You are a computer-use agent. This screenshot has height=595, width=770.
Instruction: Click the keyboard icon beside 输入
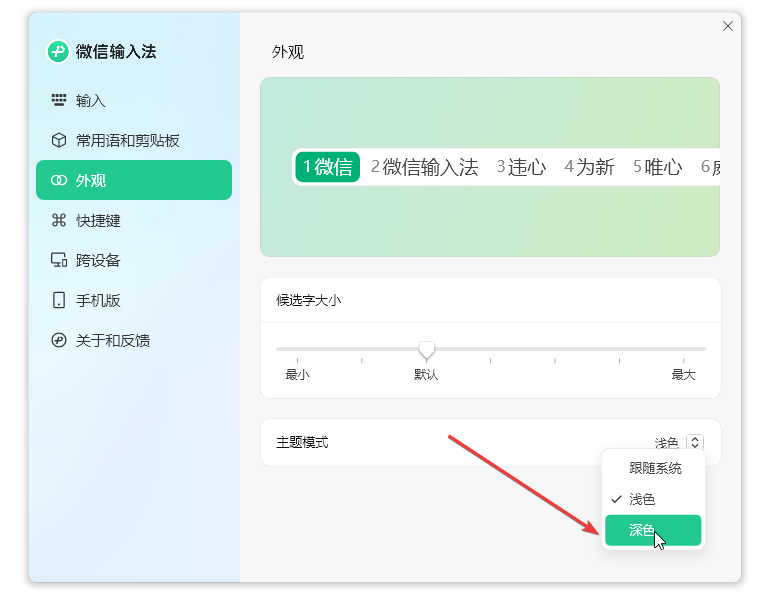click(59, 100)
